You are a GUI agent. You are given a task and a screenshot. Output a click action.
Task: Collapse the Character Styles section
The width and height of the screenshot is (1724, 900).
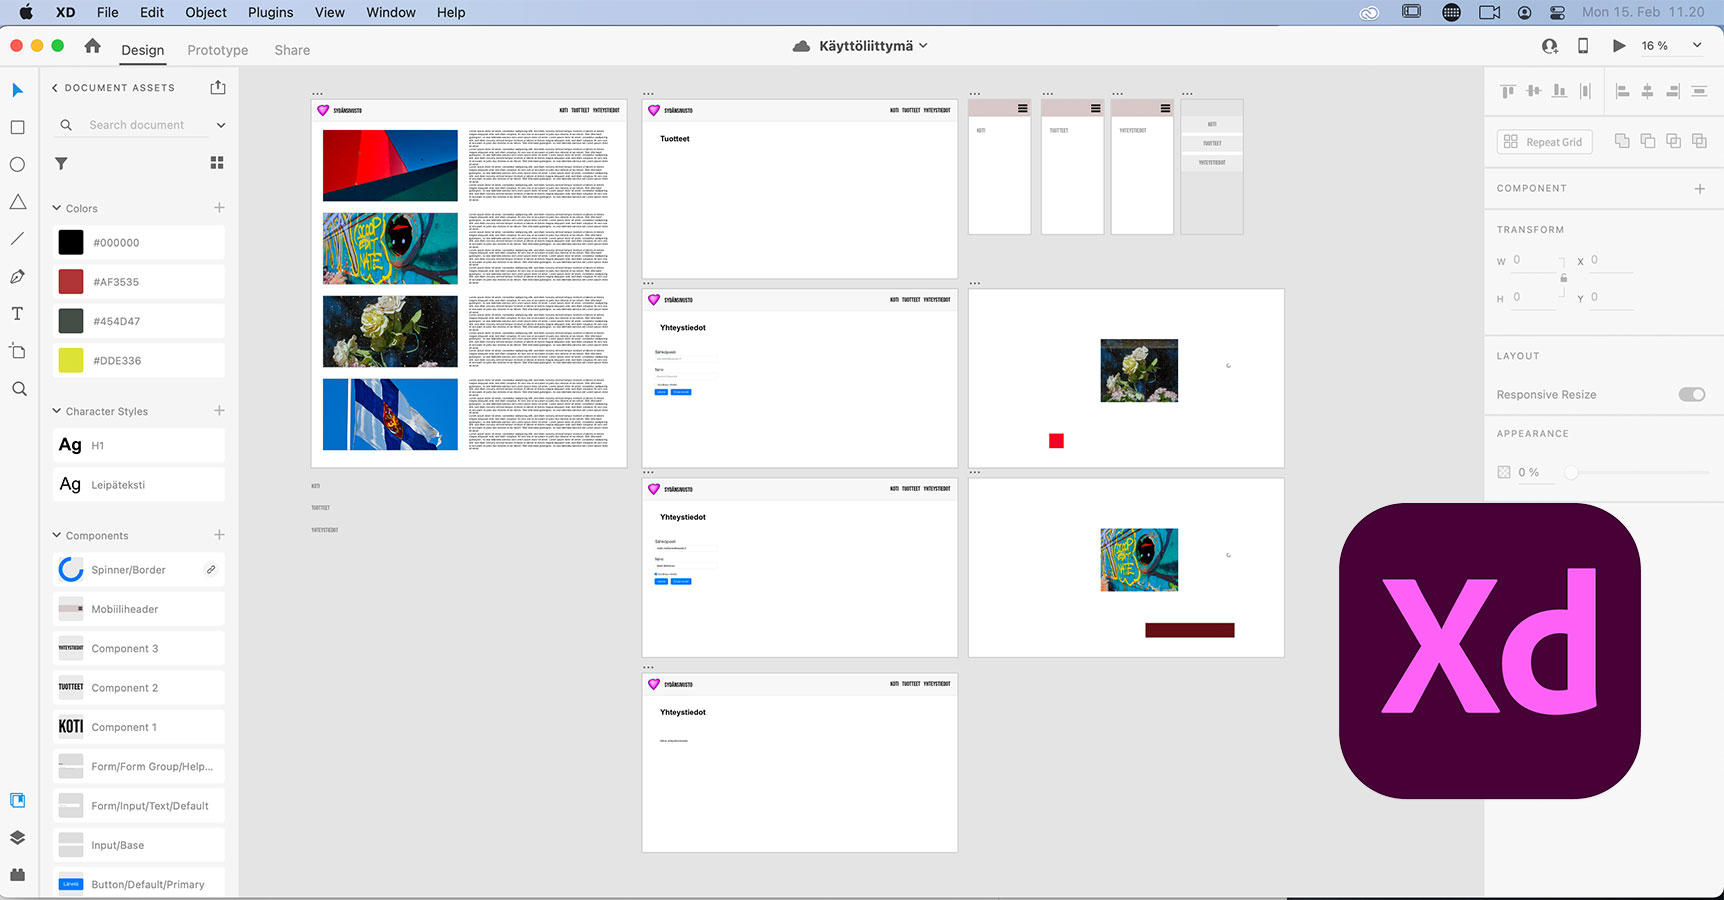coord(57,411)
